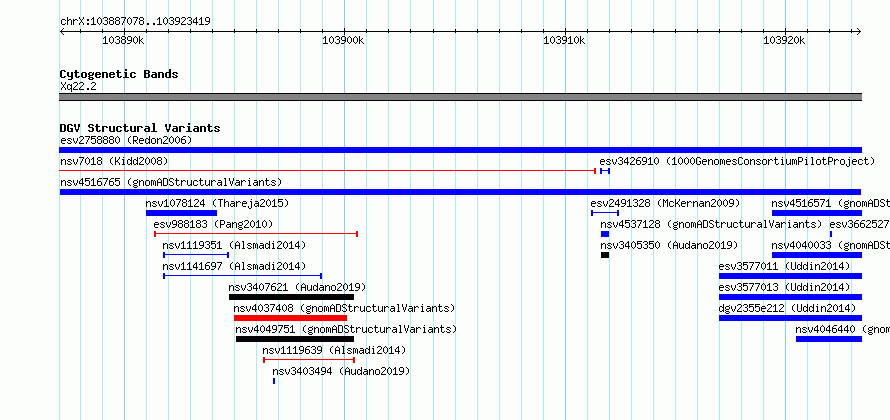The height and width of the screenshot is (420, 890).
Task: Select the black nsv4049751 feature bar
Action: click(x=295, y=339)
